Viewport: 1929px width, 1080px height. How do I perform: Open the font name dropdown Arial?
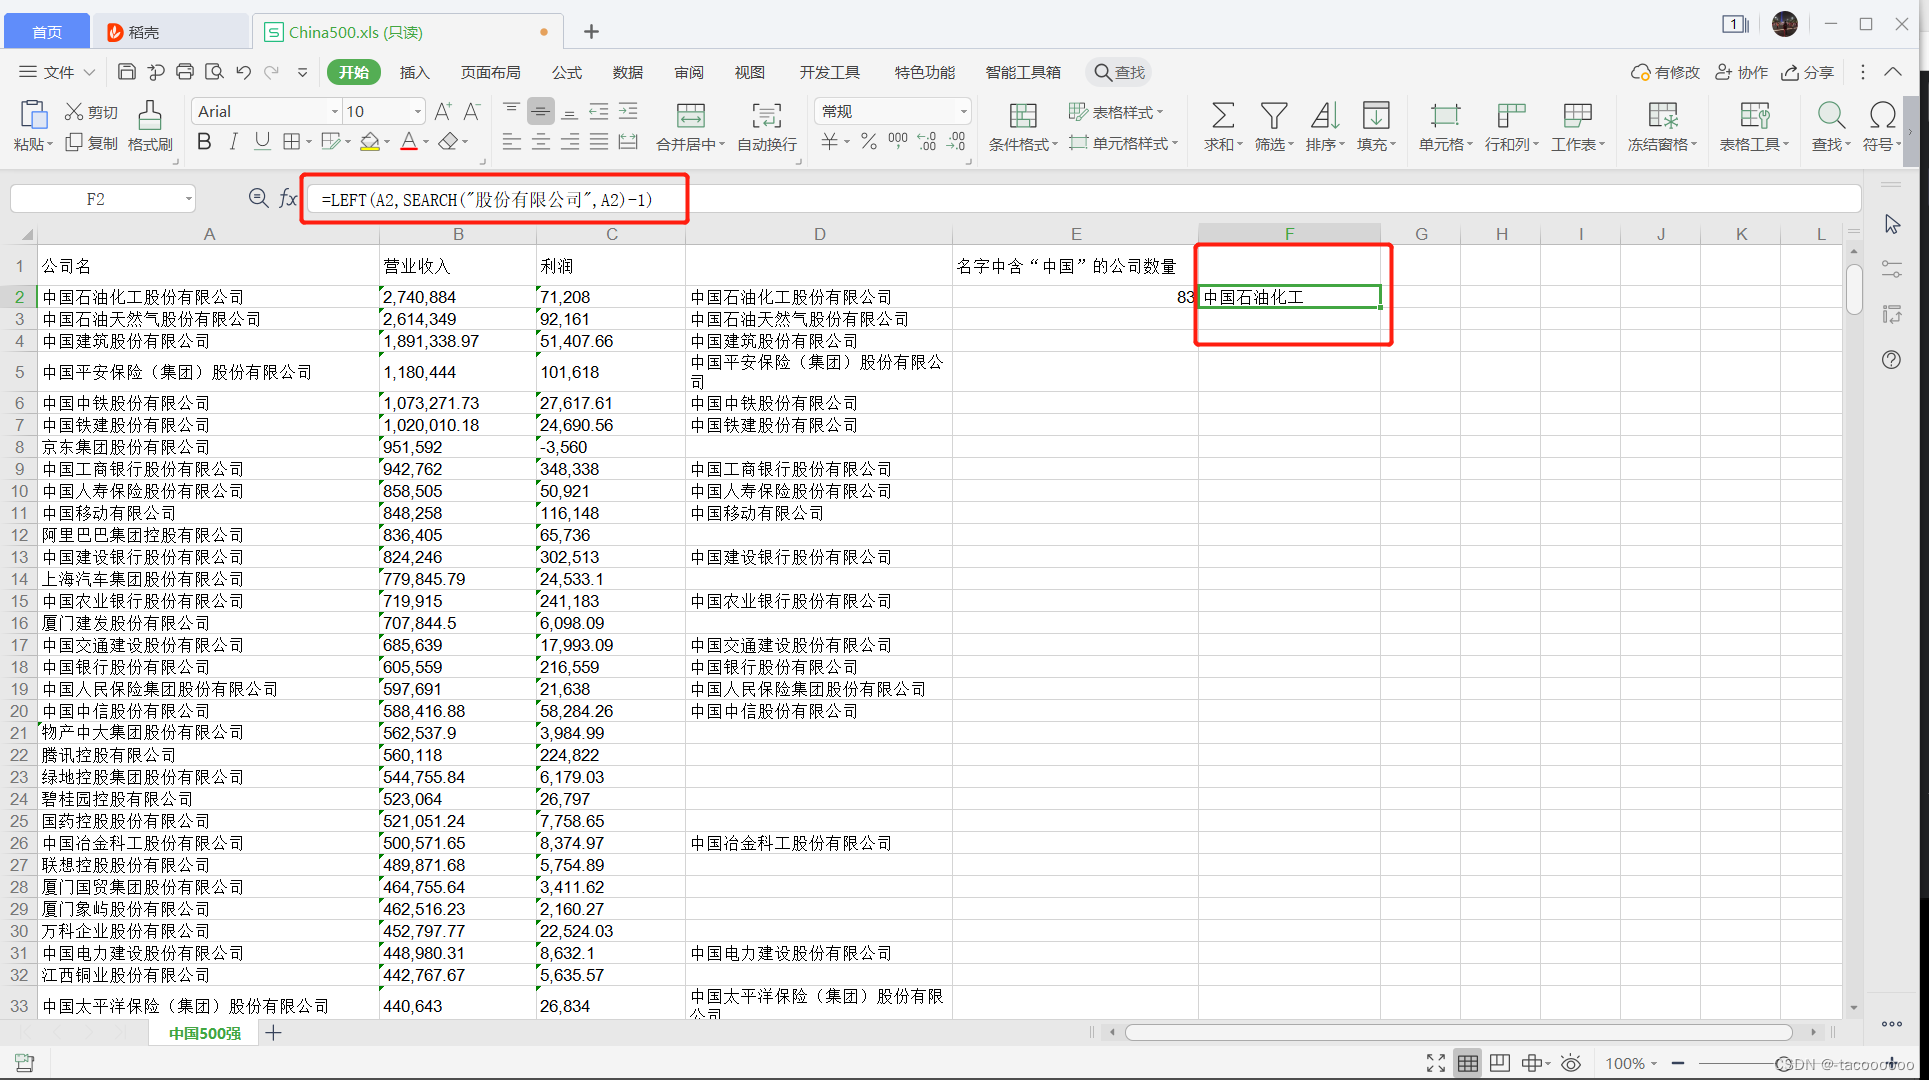tap(334, 111)
